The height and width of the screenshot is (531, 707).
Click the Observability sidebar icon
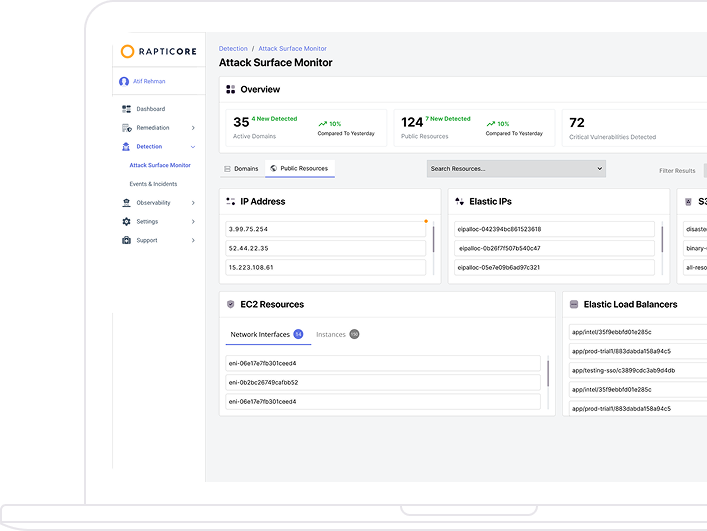click(126, 203)
